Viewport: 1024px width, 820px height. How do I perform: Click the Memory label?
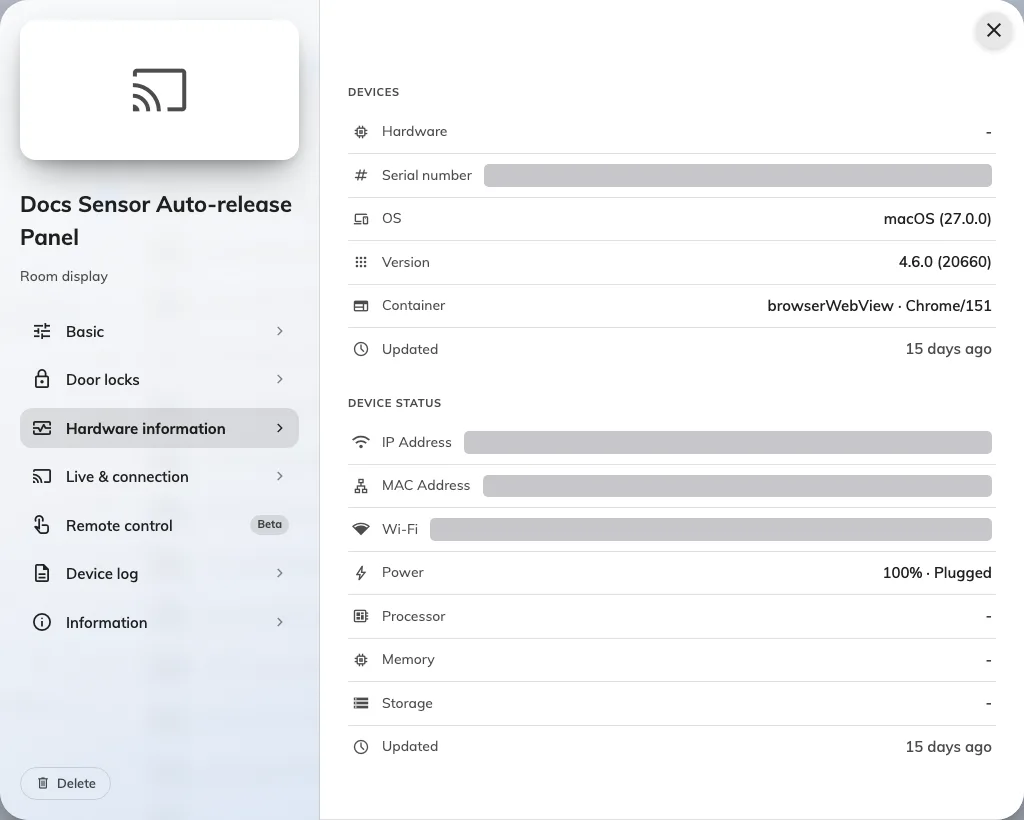[x=408, y=659]
